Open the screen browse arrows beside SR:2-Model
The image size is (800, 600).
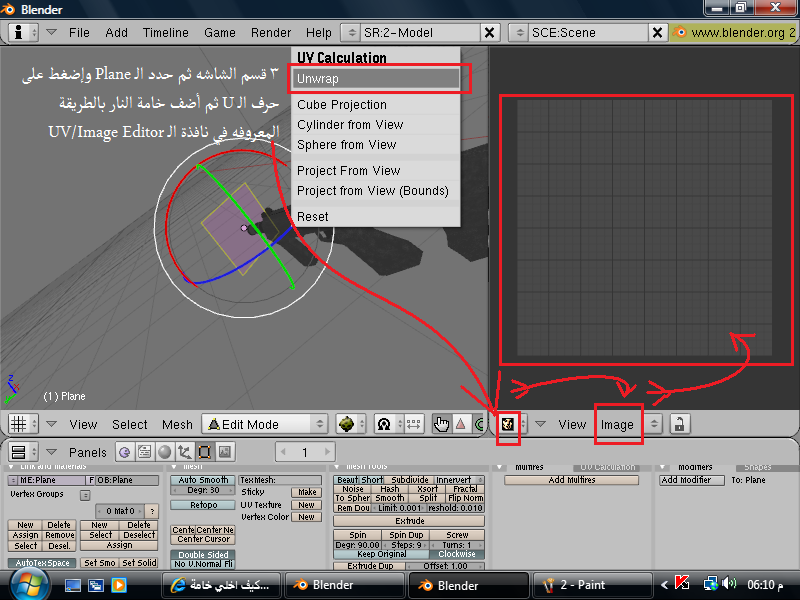[x=352, y=33]
